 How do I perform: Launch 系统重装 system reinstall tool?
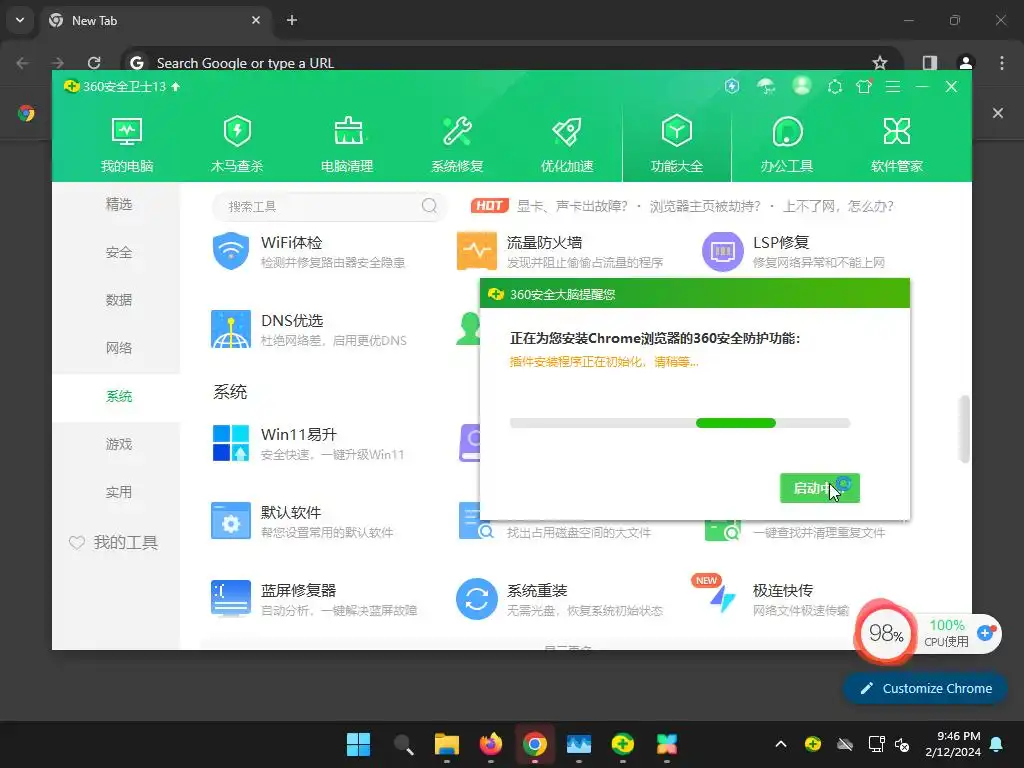pyautogui.click(x=560, y=599)
